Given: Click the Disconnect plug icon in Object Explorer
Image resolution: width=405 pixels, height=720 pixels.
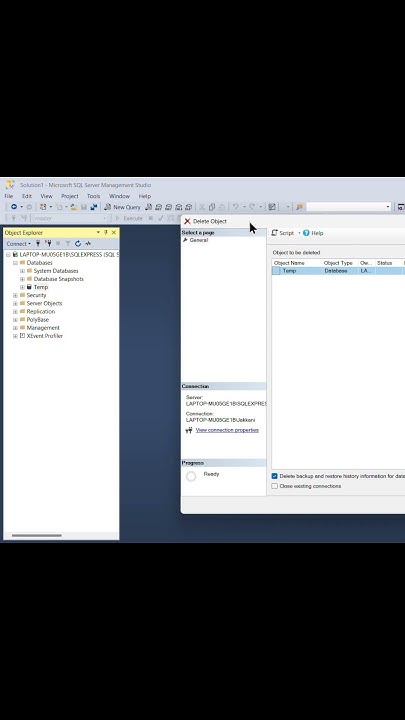Looking at the screenshot, I should pos(48,244).
